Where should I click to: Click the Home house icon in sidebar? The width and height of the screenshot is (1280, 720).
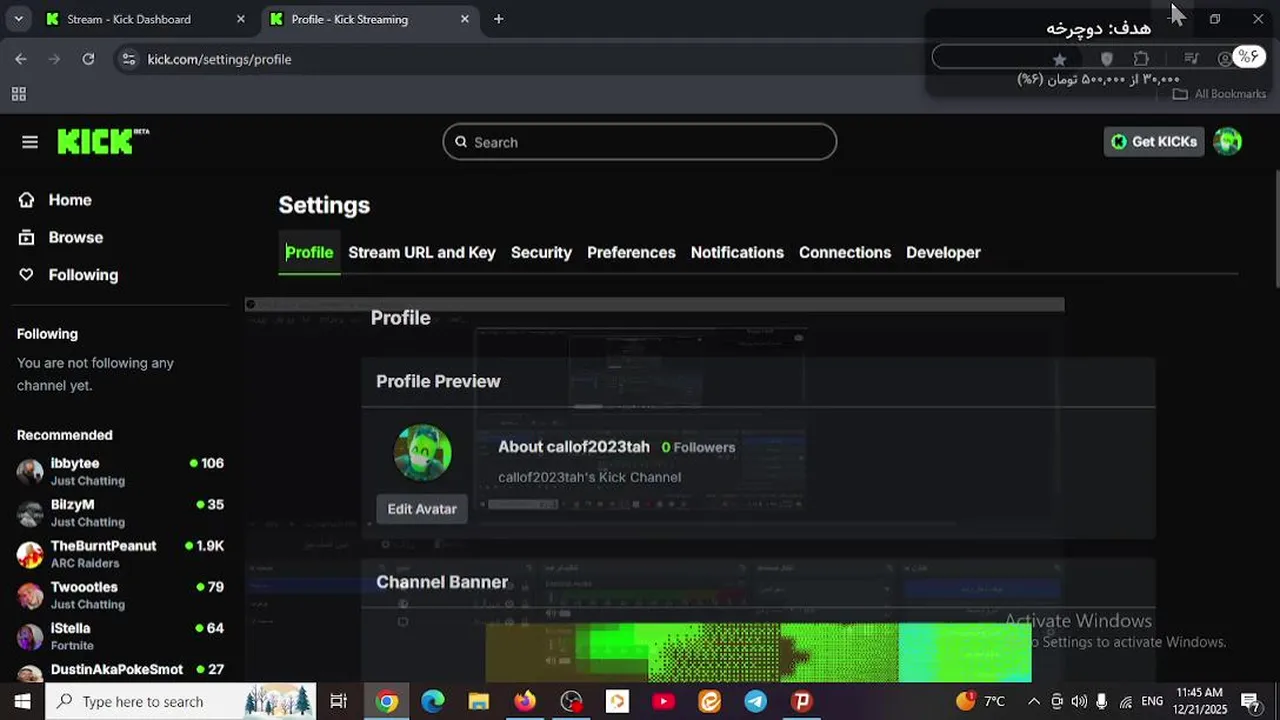pos(27,200)
